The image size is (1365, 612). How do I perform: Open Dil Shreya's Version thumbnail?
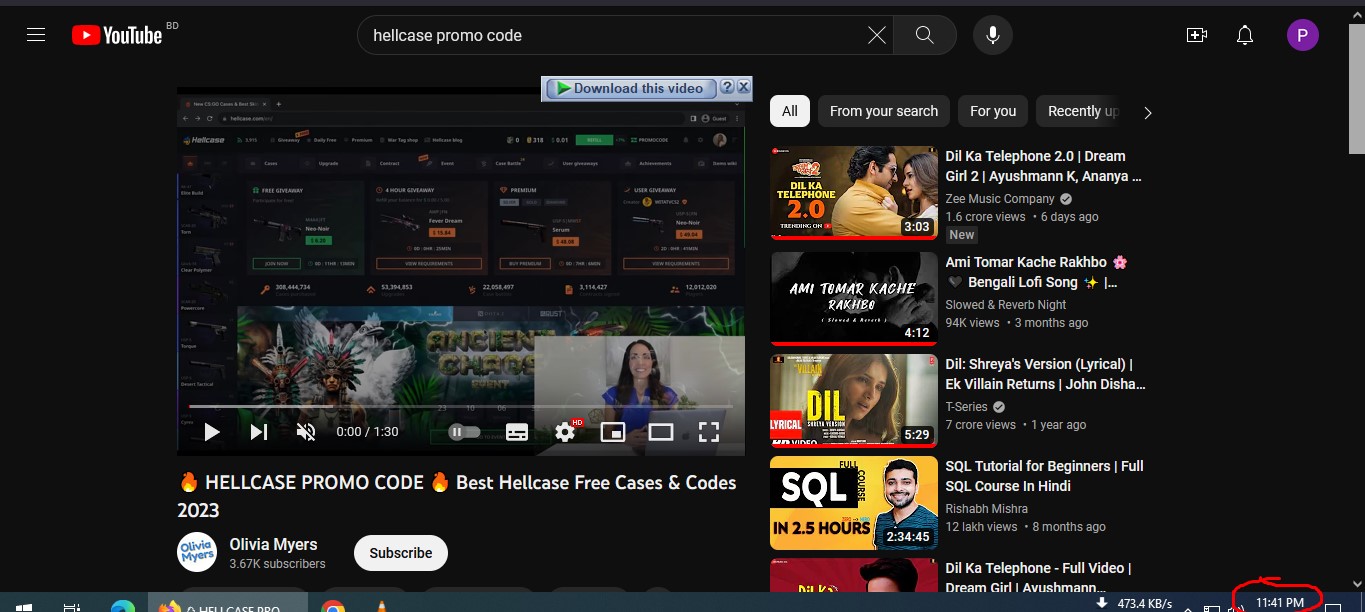[854, 402]
